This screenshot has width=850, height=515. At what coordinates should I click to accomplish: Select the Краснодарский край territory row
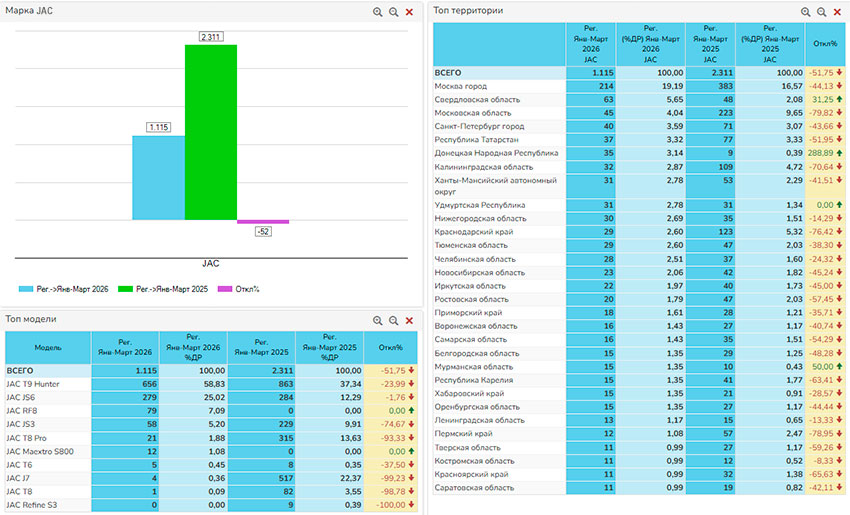pyautogui.click(x=639, y=231)
